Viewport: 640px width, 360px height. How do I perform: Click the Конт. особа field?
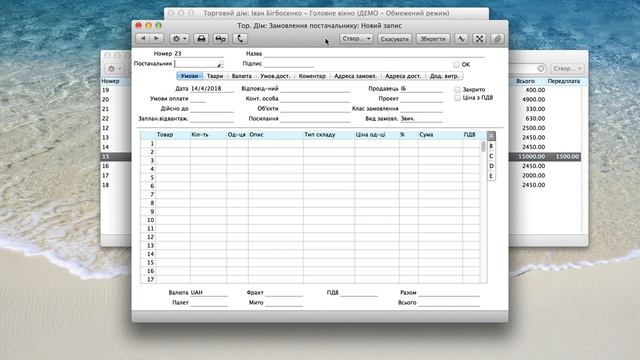(x=315, y=99)
